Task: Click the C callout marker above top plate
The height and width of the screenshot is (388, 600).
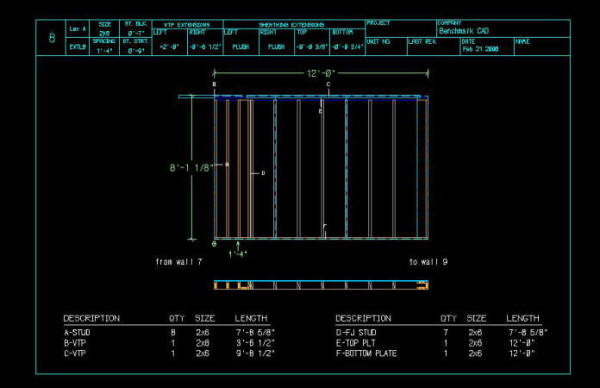Action: point(328,84)
